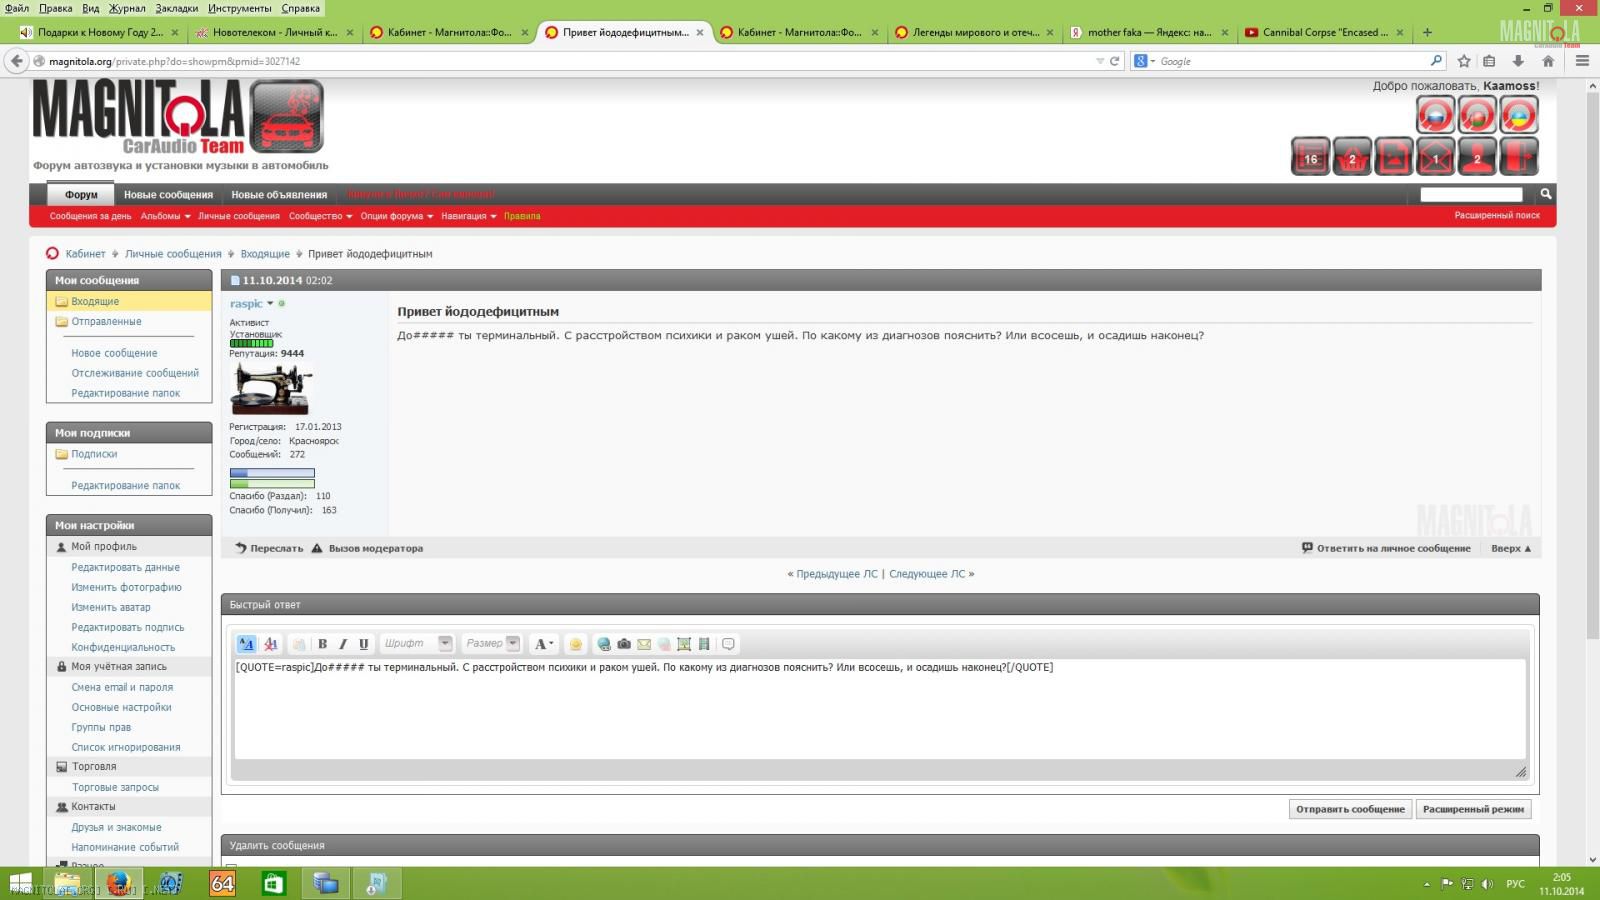Click the volume icon in system tray
The height and width of the screenshot is (900, 1600).
tap(1487, 884)
